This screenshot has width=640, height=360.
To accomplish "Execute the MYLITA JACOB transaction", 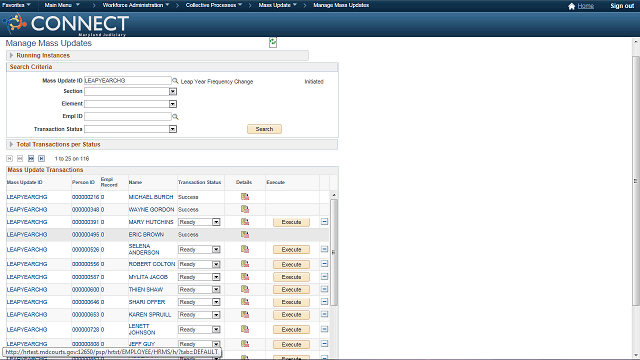I will [x=291, y=277].
